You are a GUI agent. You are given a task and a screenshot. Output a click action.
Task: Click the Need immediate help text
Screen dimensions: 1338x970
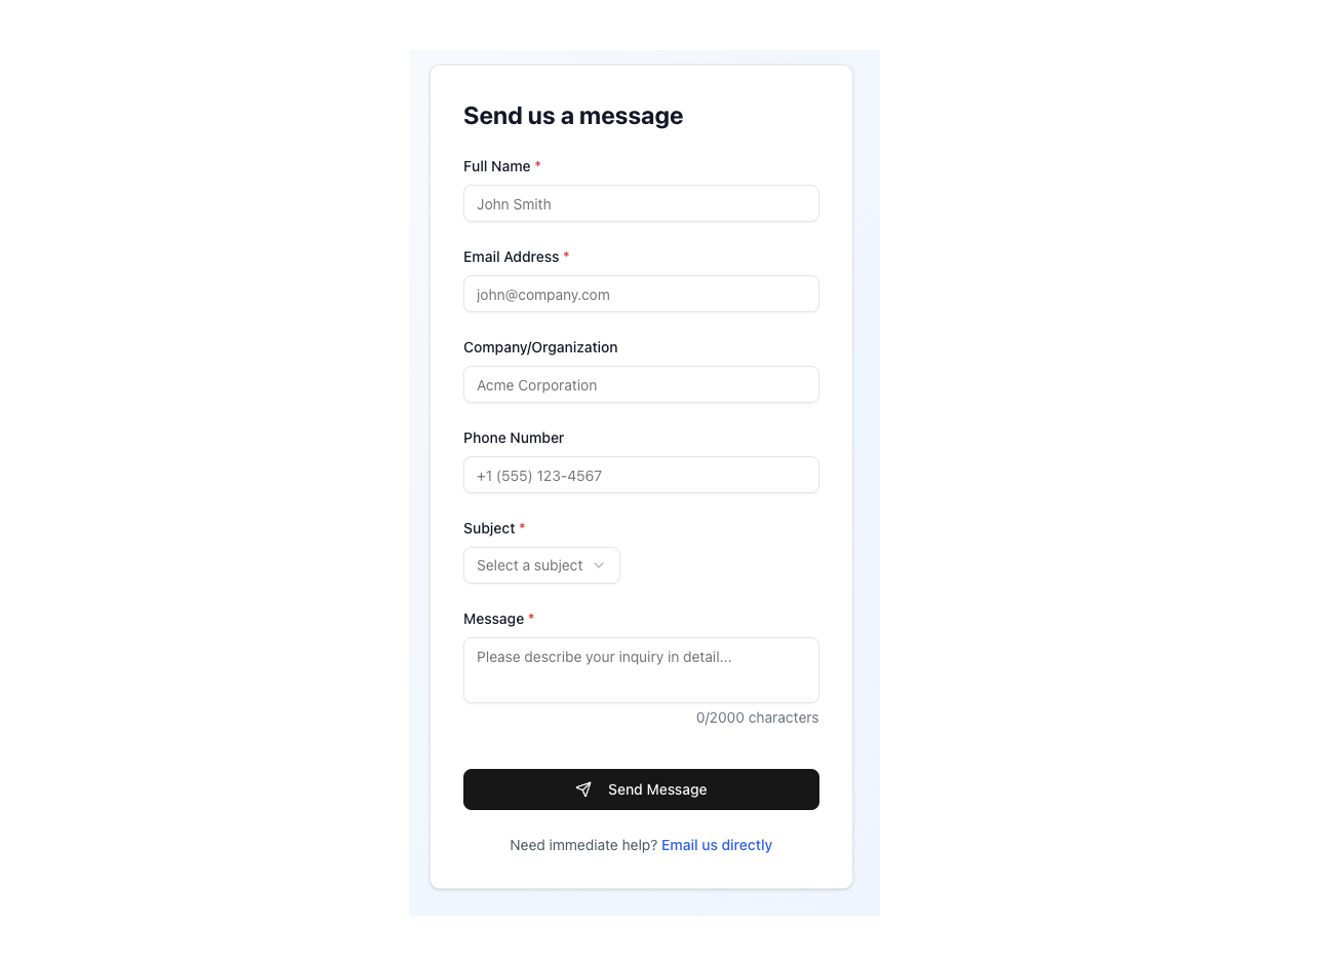click(x=584, y=845)
